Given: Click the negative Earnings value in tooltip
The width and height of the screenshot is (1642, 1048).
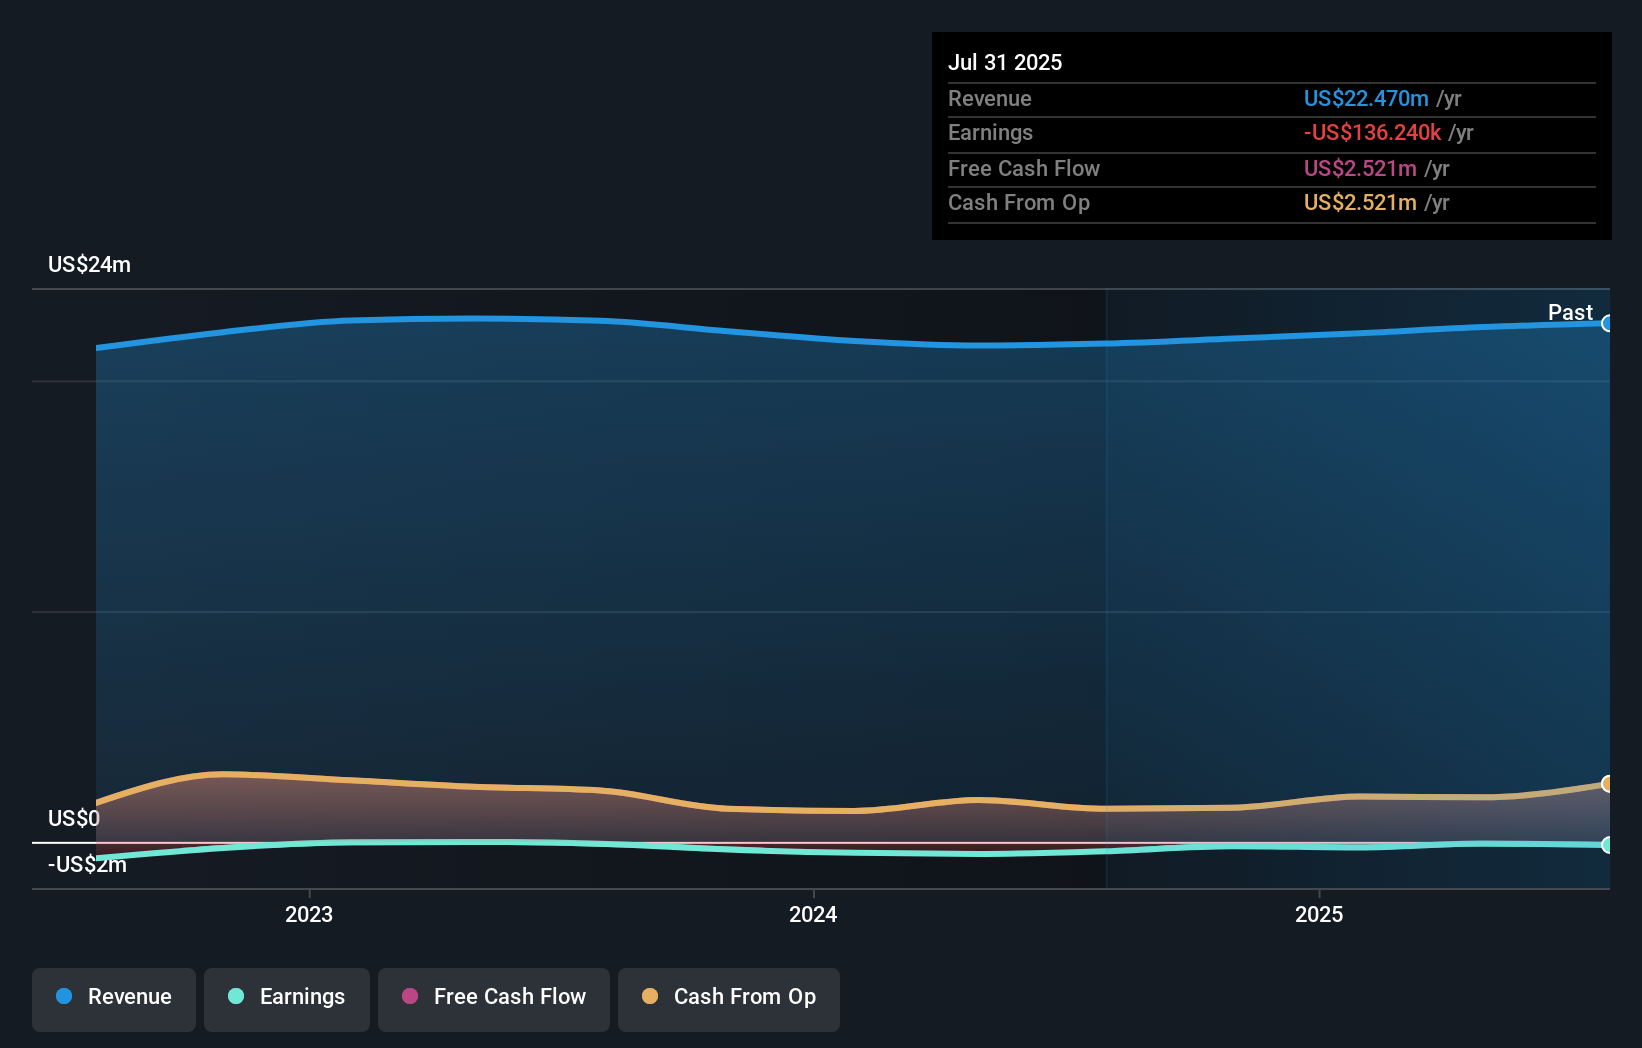Looking at the screenshot, I should pos(1372,133).
